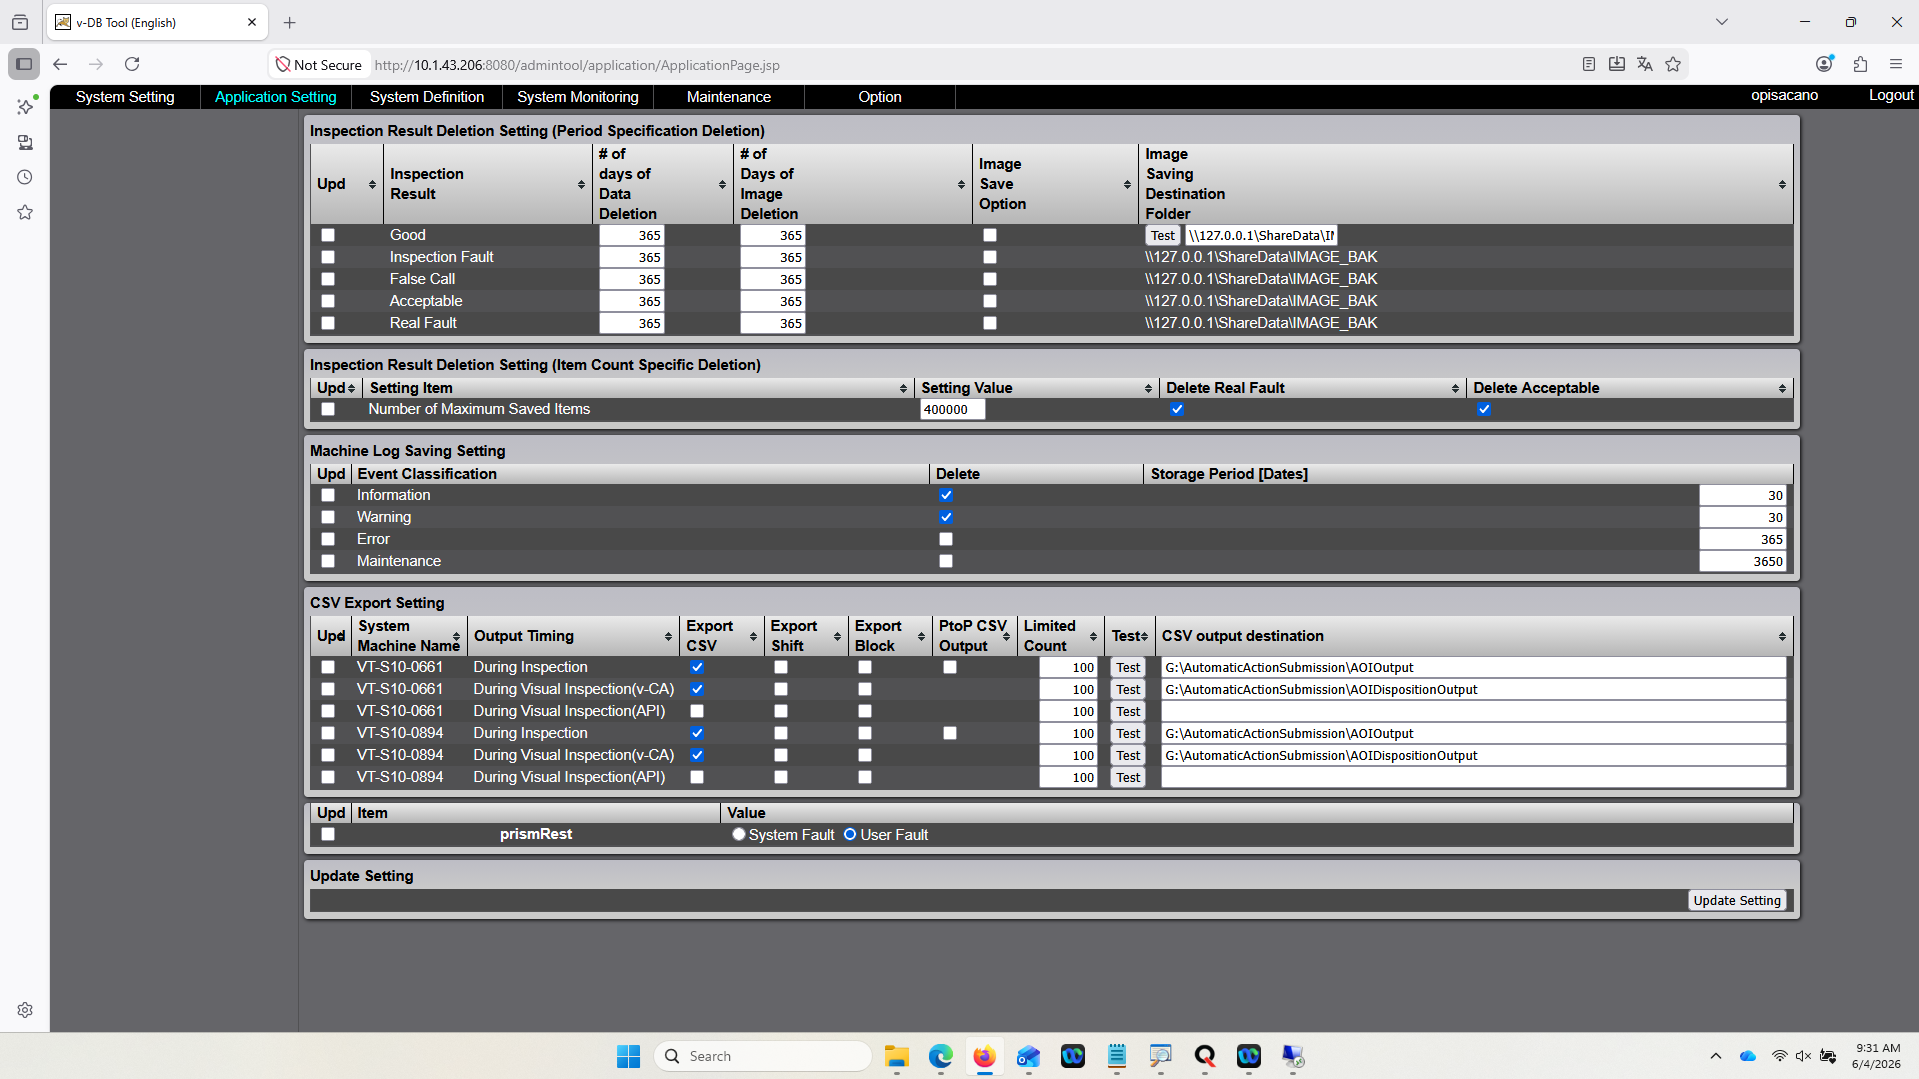Sort by Inspection Result column arrows
The image size is (1919, 1079).
(581, 185)
